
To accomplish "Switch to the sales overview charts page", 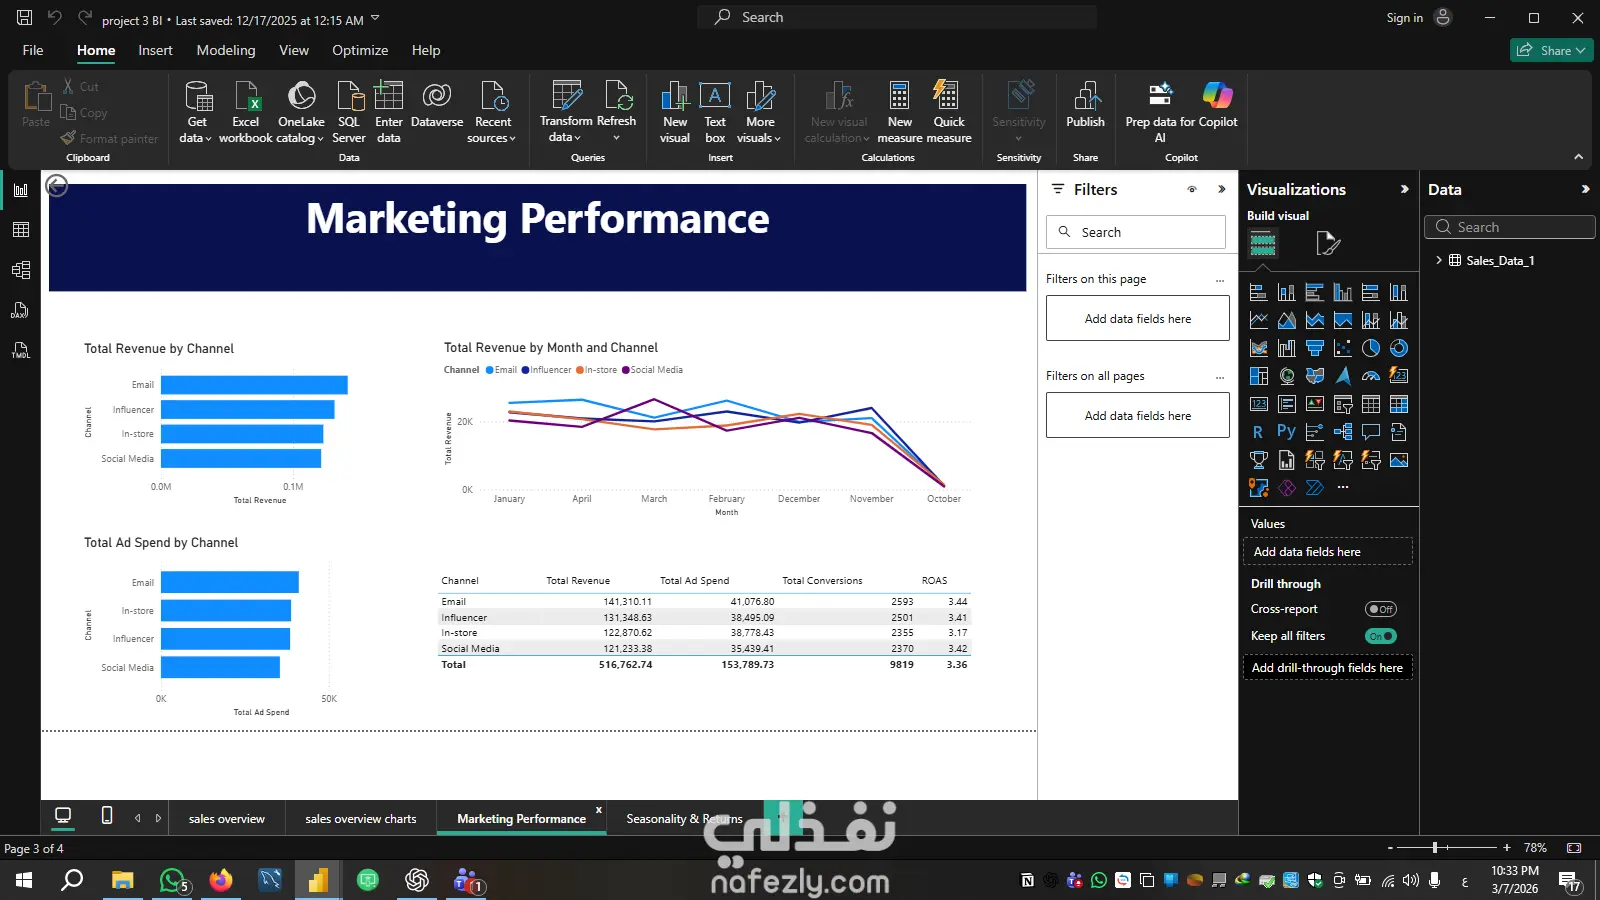I will point(361,818).
